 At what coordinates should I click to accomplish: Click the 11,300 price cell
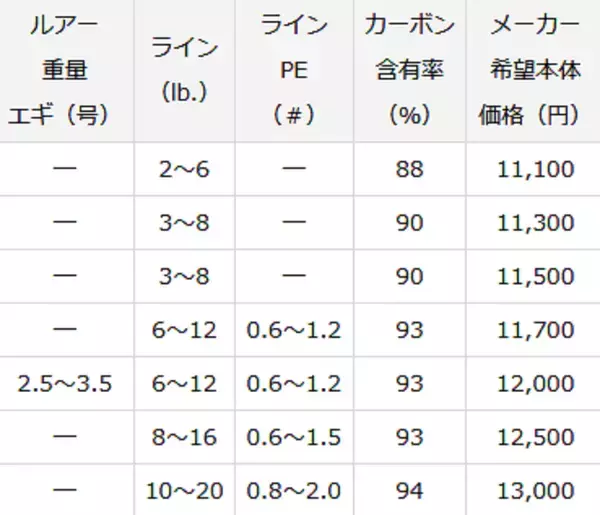(535, 222)
